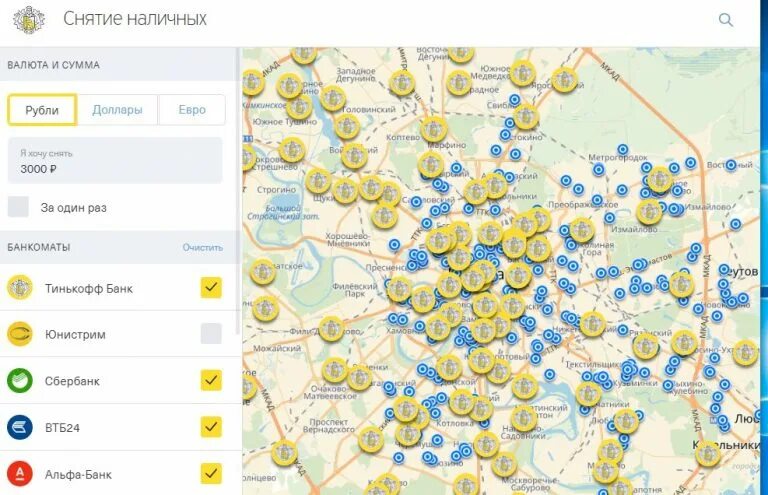The image size is (768, 495).
Task: Select blue ATM dot at Метрогородок label
Action: pos(623,150)
